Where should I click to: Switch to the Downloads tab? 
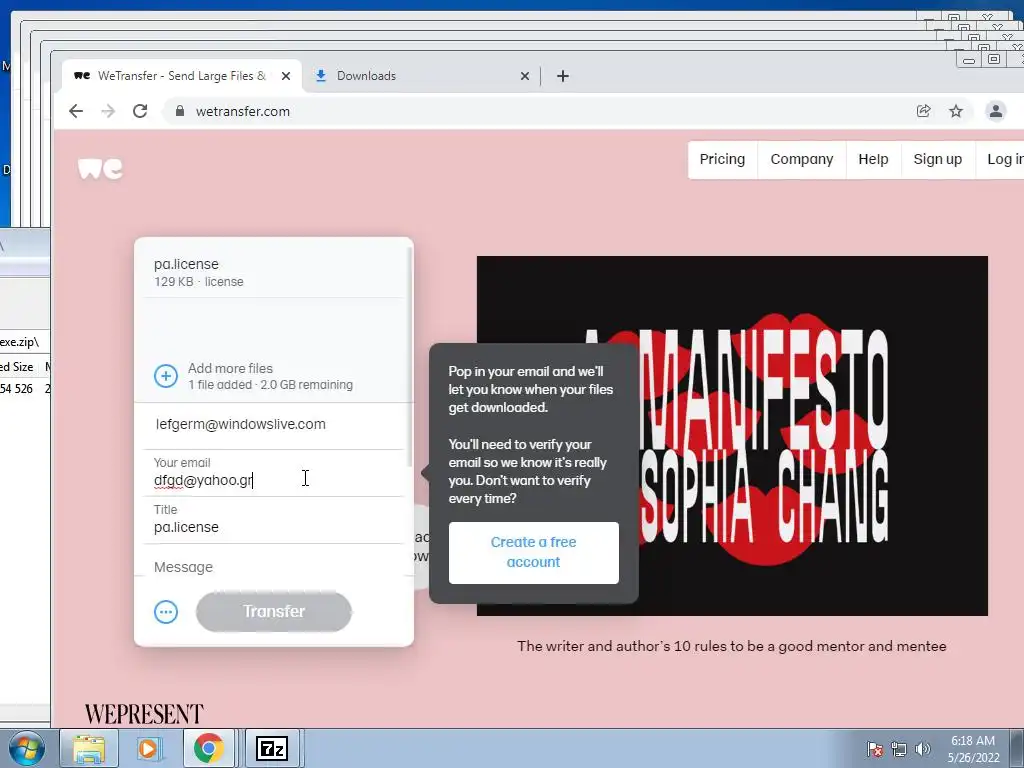(x=421, y=76)
